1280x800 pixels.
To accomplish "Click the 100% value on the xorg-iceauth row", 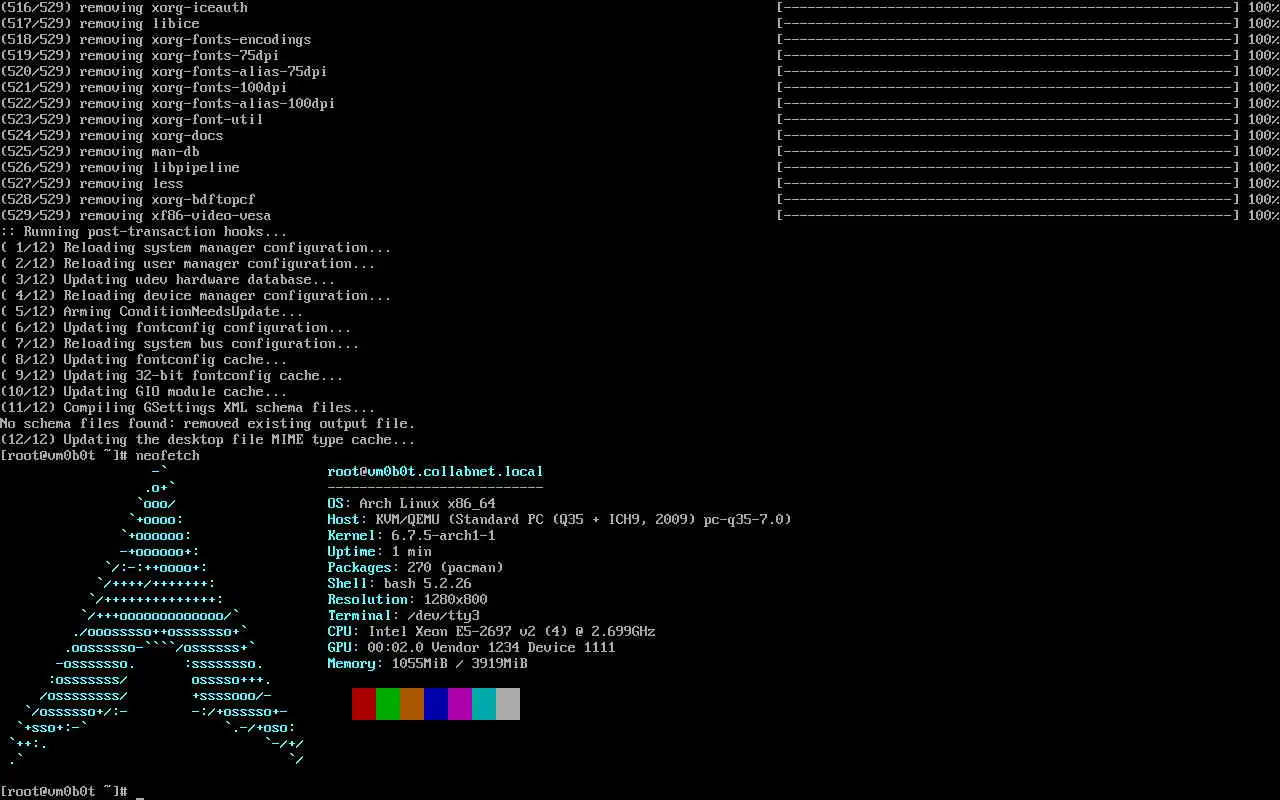I will click(1264, 8).
